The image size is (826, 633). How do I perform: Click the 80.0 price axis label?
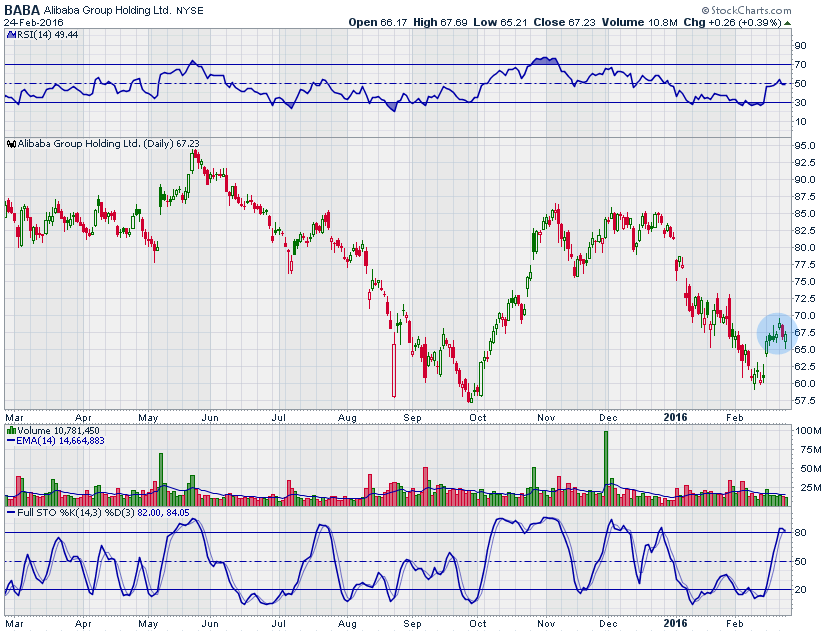(x=805, y=248)
